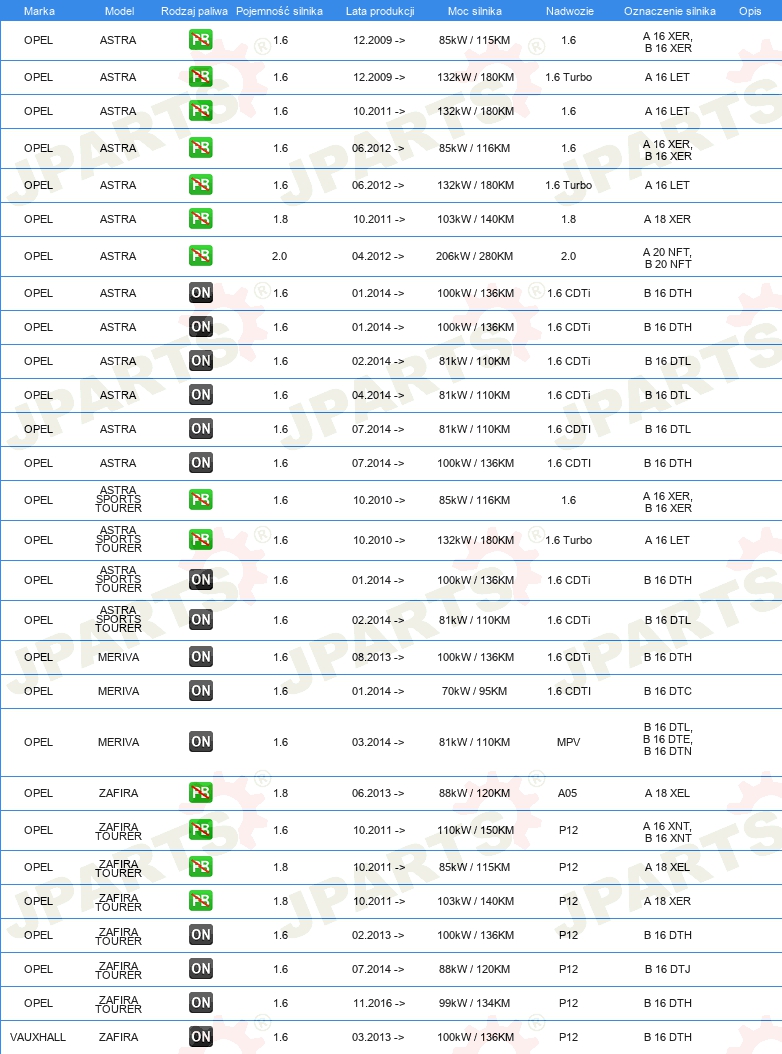Click the 'Opis' column header
The height and width of the screenshot is (1054, 782).
click(x=750, y=11)
